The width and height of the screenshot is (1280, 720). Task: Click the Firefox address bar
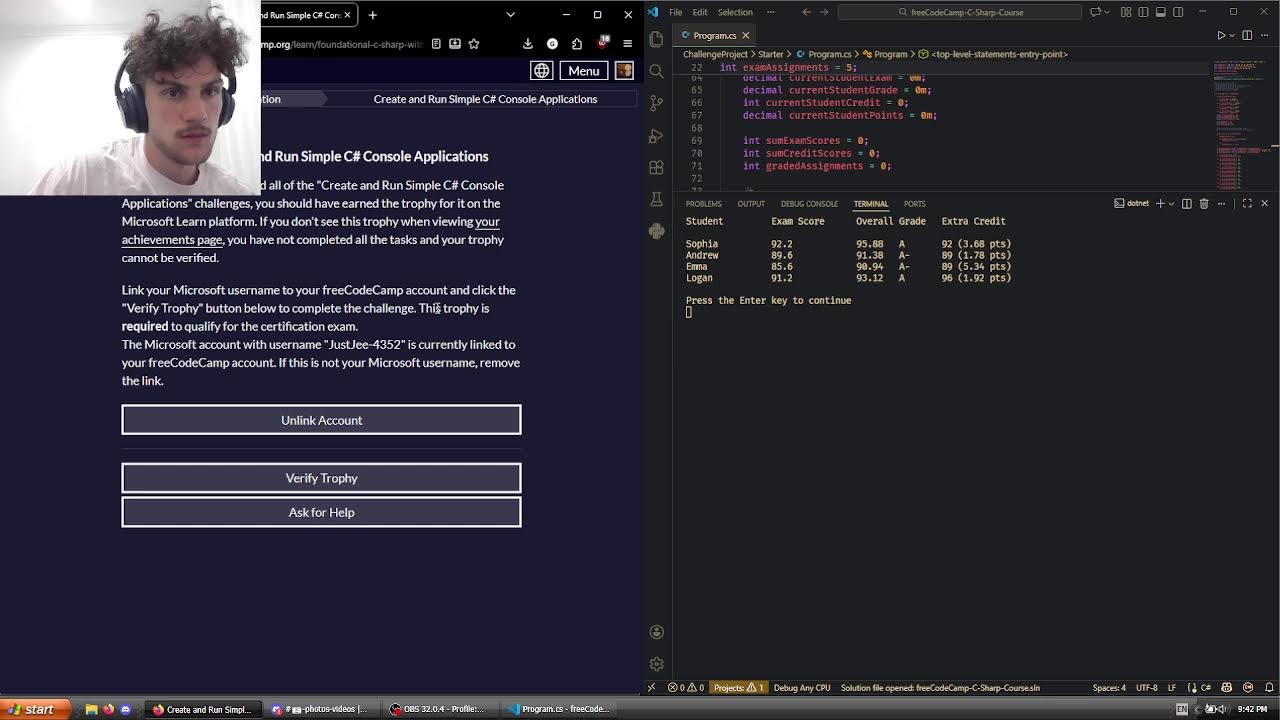click(343, 44)
